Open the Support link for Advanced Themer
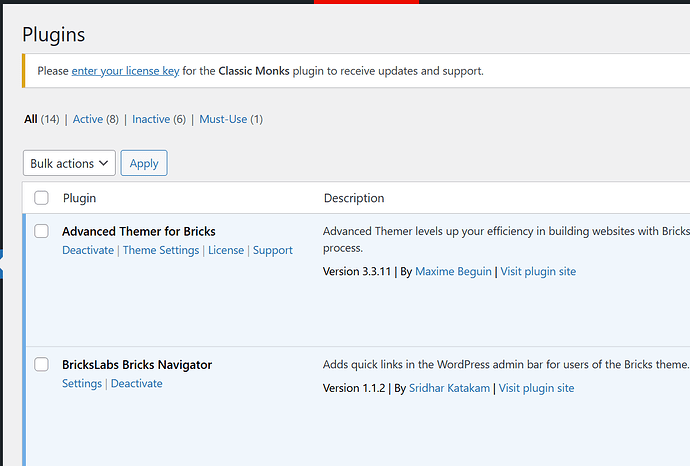Screen dimensions: 690x466 272,250
